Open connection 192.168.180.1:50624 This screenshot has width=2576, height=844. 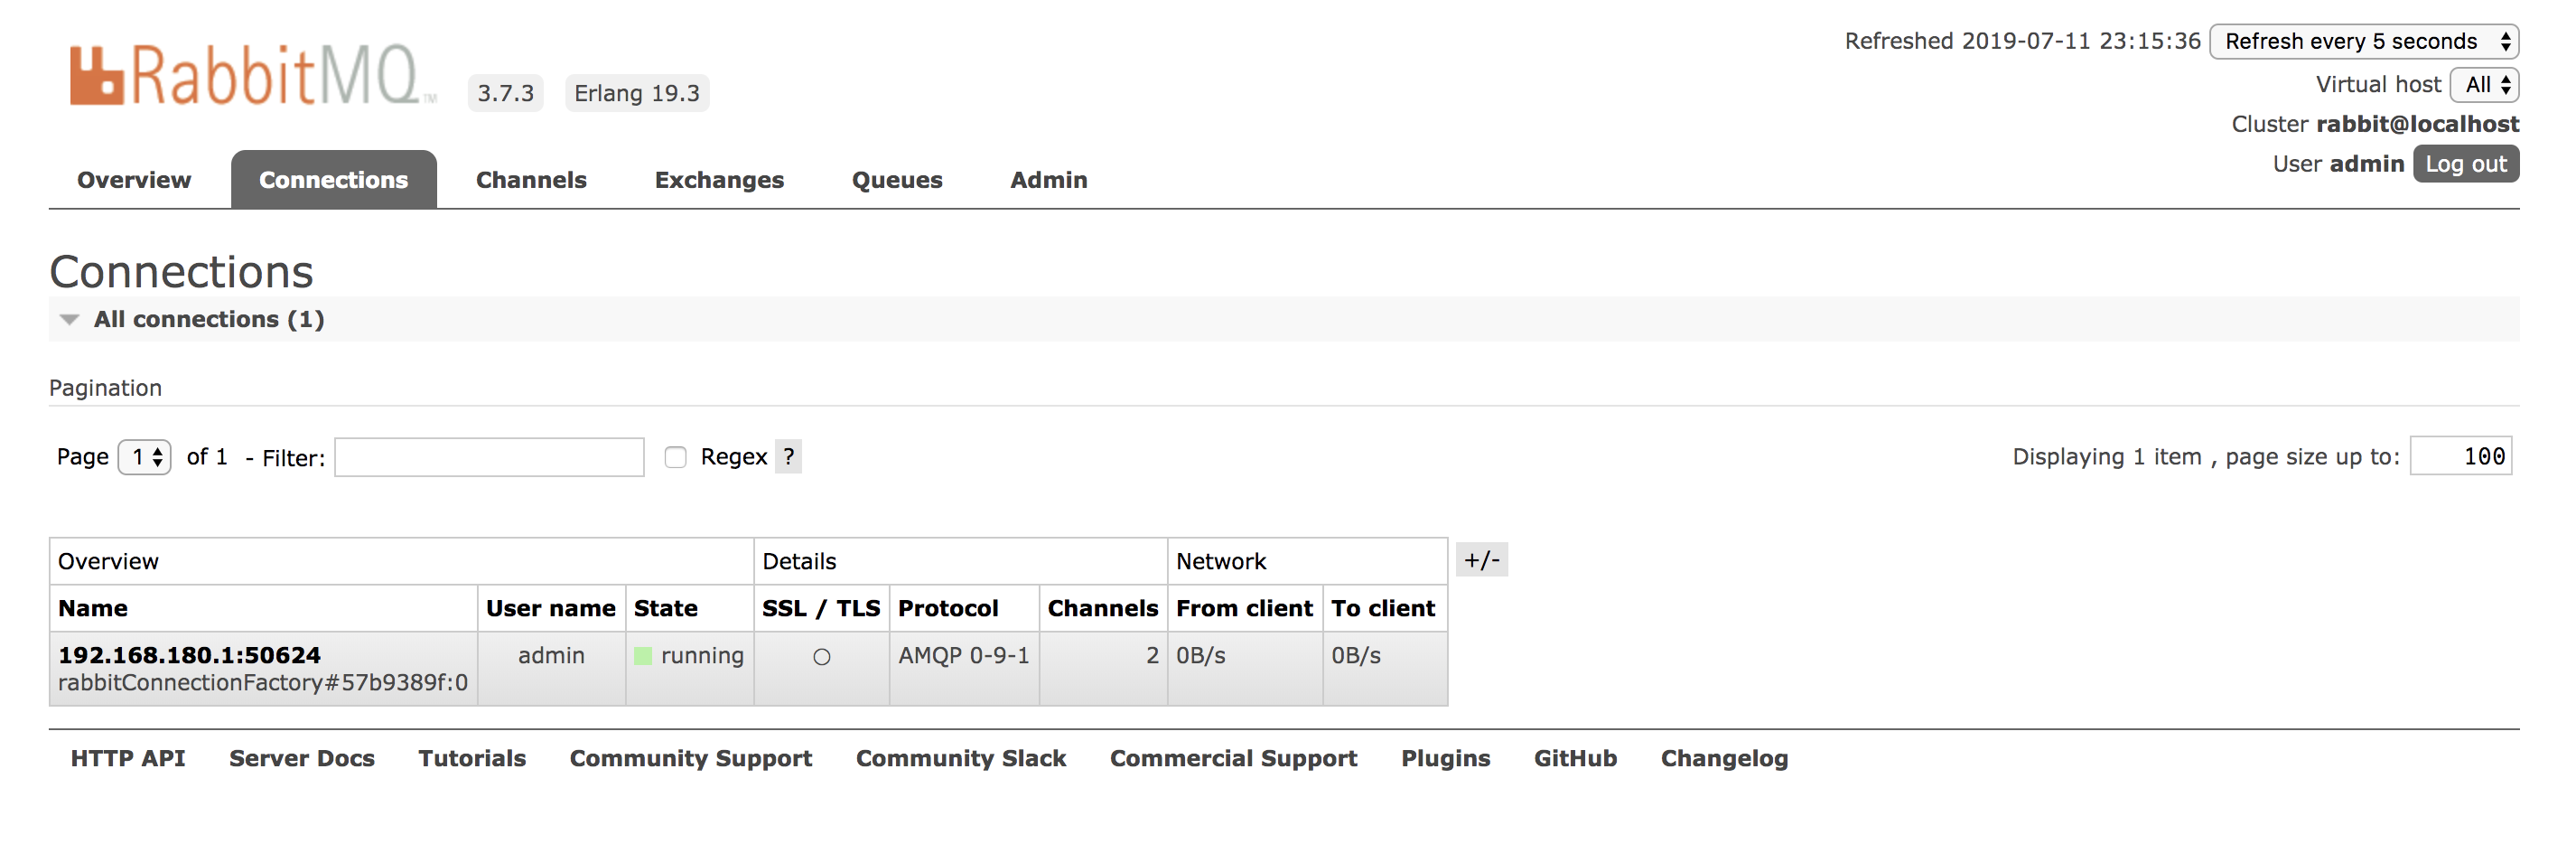(x=190, y=655)
